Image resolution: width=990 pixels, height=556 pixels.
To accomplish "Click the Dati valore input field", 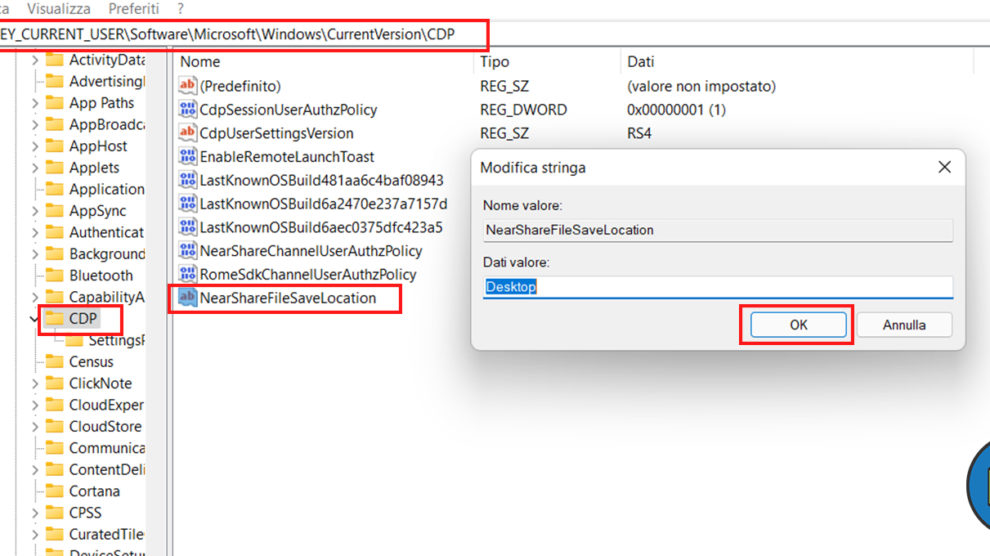I will coord(718,287).
